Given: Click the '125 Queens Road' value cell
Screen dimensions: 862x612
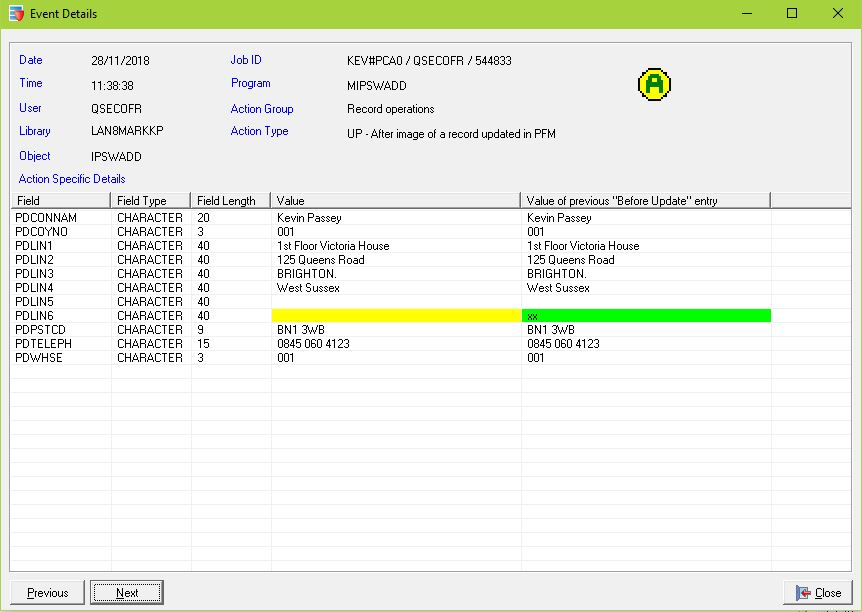Looking at the screenshot, I should point(320,260).
